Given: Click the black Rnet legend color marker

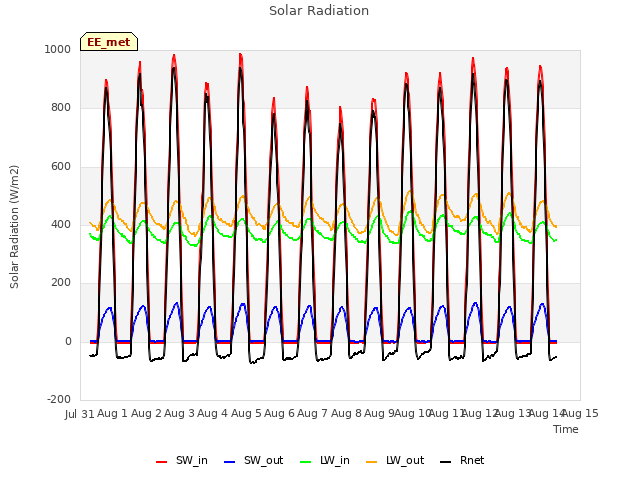Looking at the screenshot, I should point(446,462).
